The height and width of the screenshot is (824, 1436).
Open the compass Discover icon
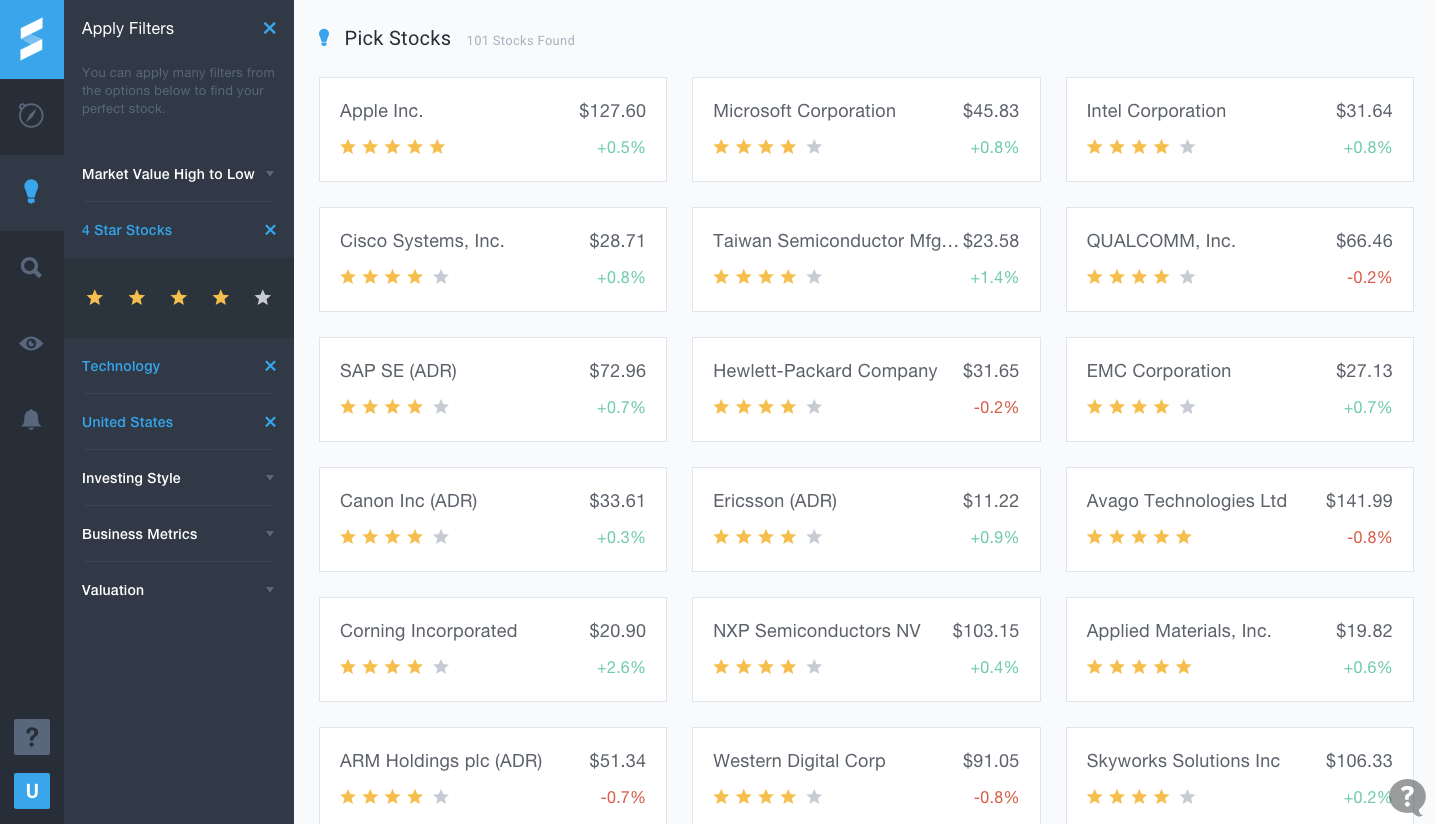pyautogui.click(x=32, y=116)
